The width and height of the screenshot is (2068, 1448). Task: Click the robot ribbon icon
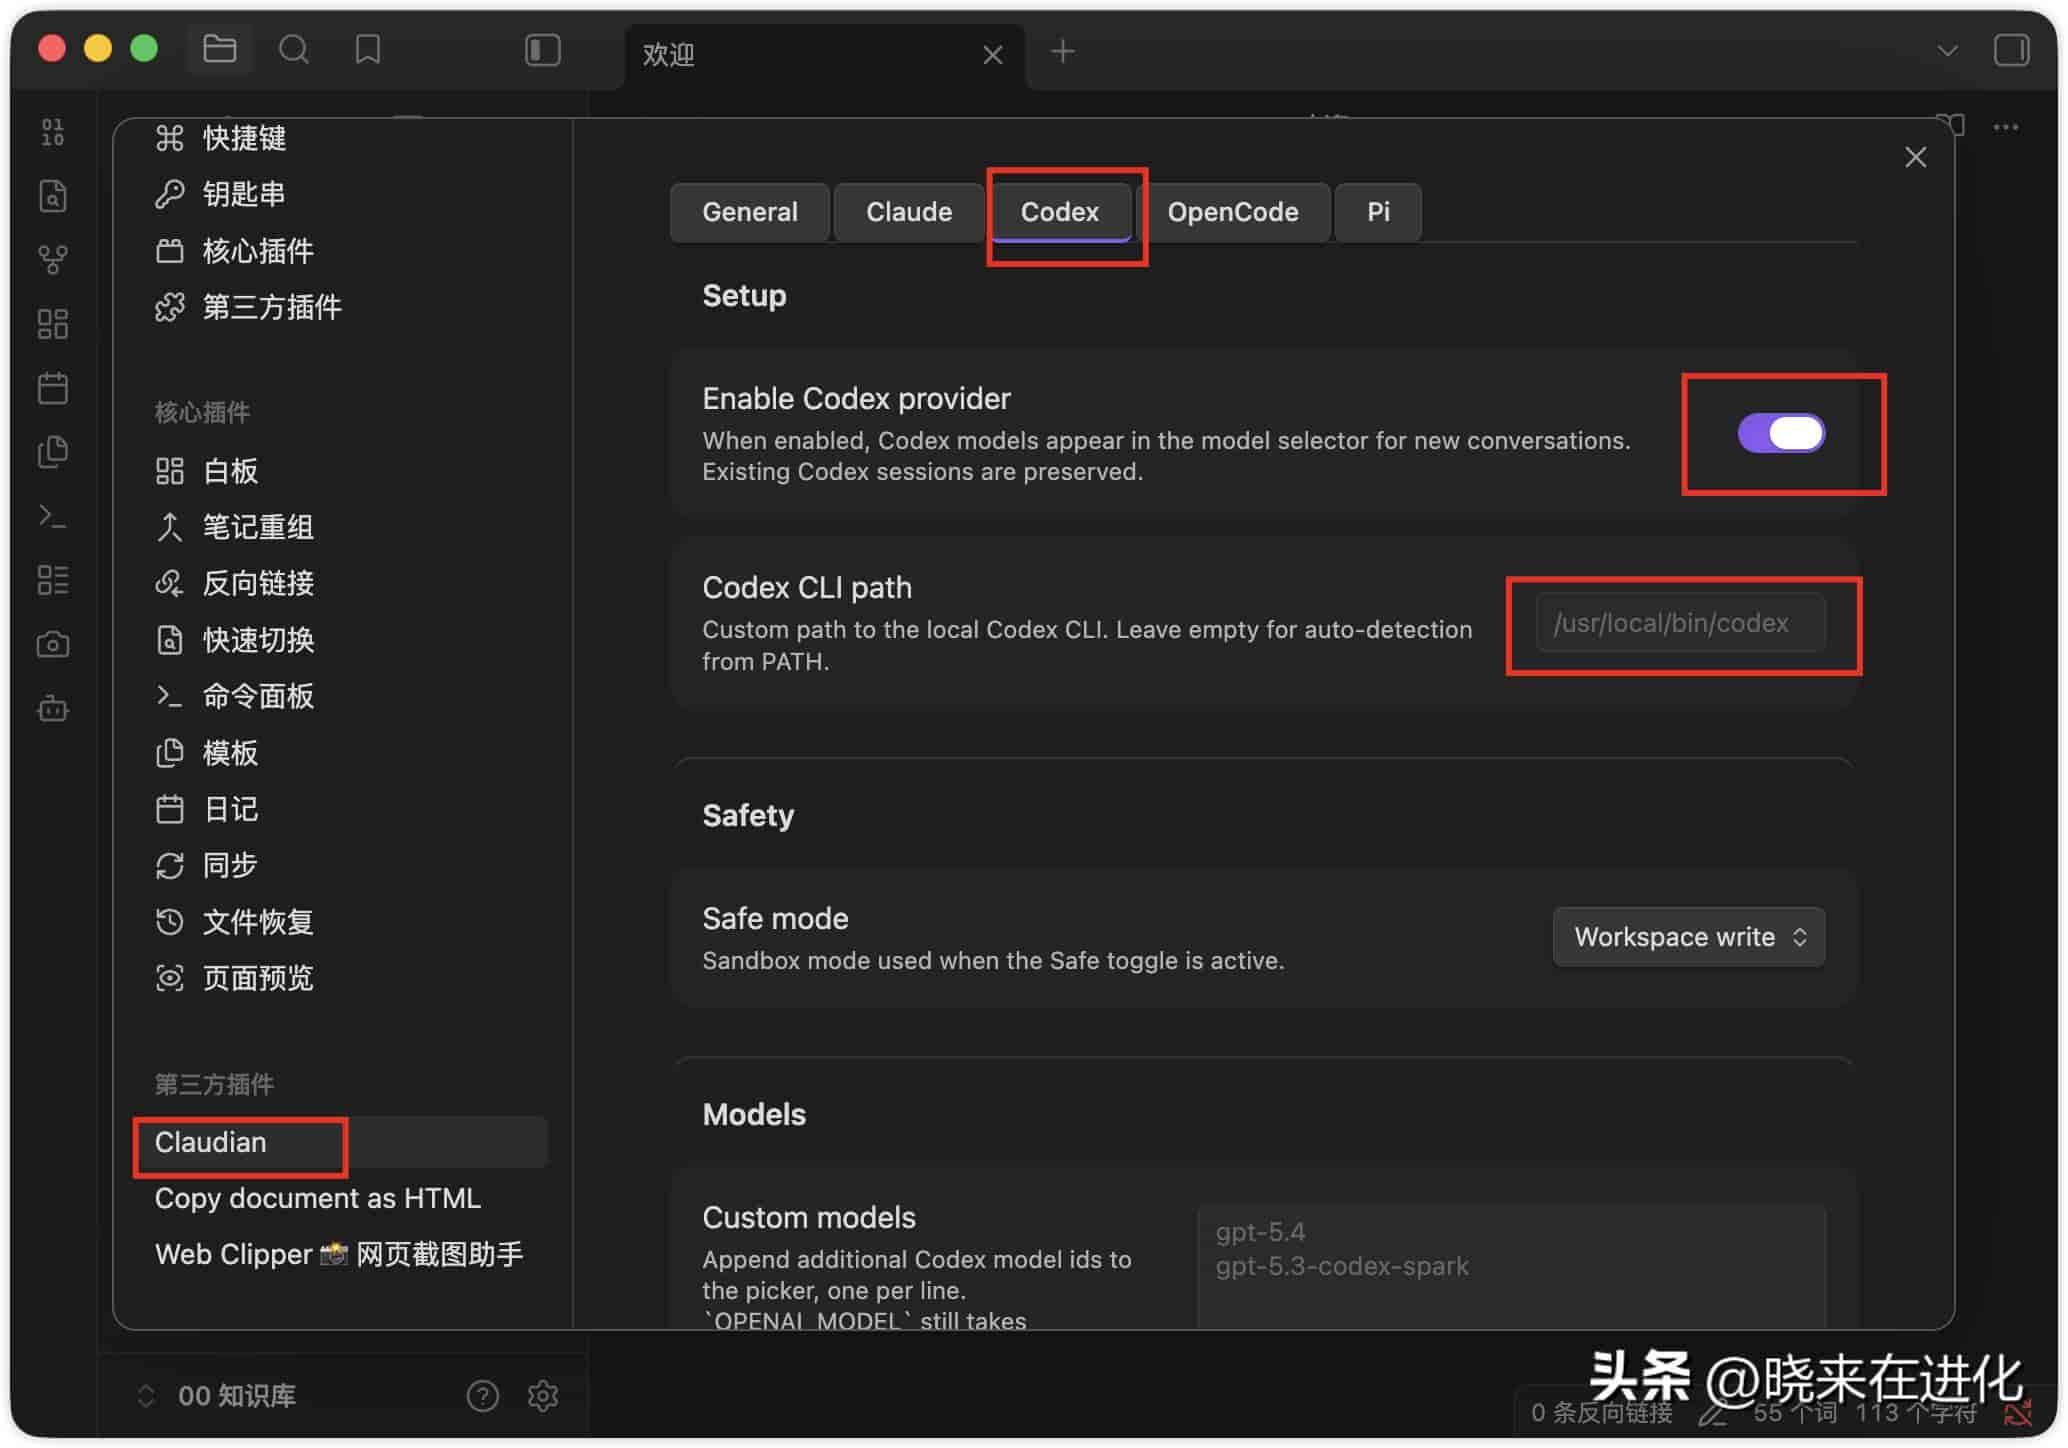click(53, 709)
